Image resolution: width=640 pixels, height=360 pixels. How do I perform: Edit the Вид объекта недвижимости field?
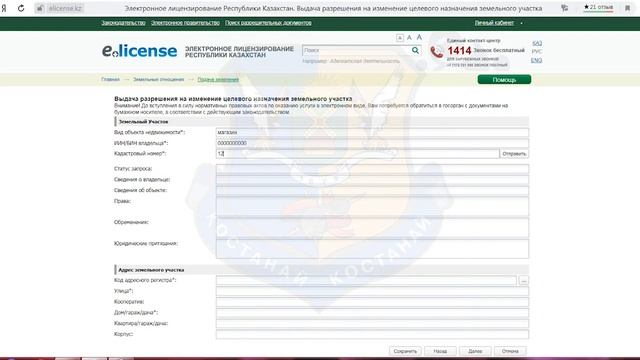pos(372,132)
